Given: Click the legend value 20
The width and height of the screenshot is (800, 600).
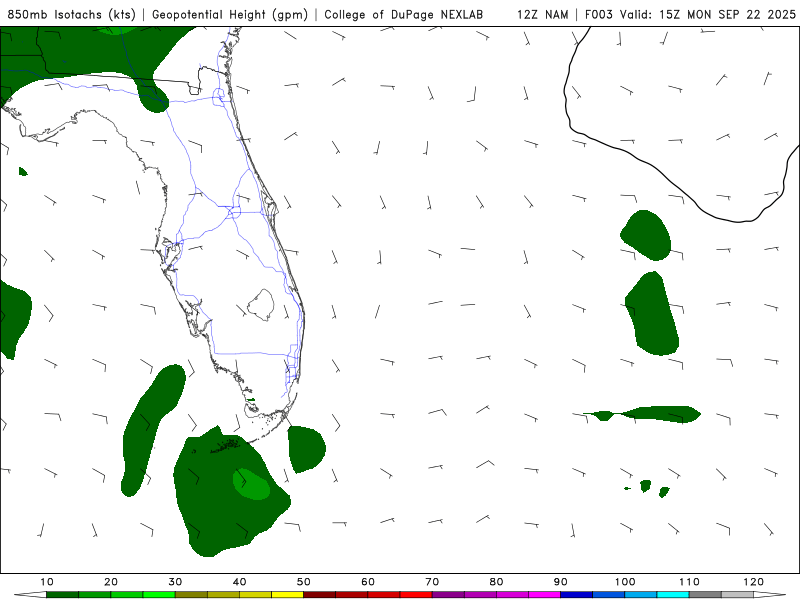Looking at the screenshot, I should point(111,582).
